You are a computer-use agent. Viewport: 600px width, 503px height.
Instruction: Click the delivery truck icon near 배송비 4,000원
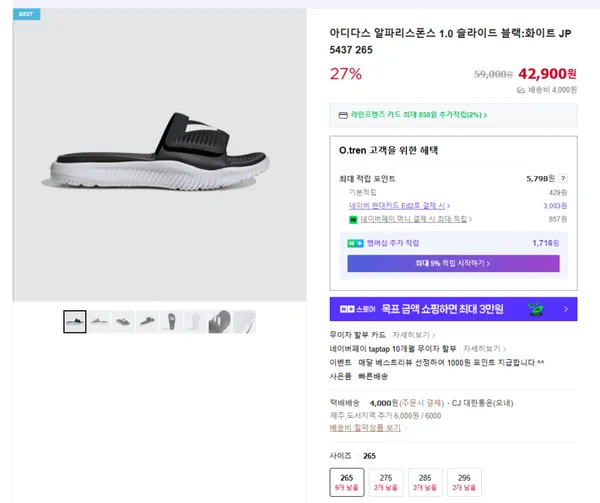[x=521, y=90]
